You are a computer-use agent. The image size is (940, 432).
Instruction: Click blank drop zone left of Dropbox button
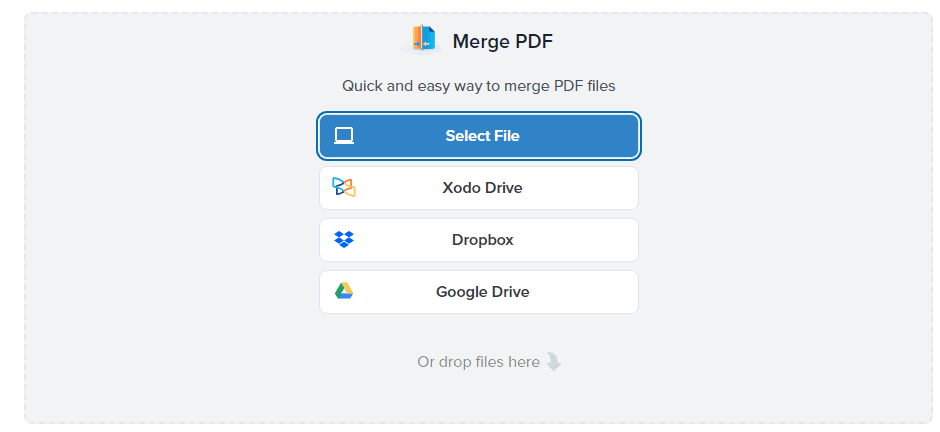(170, 240)
